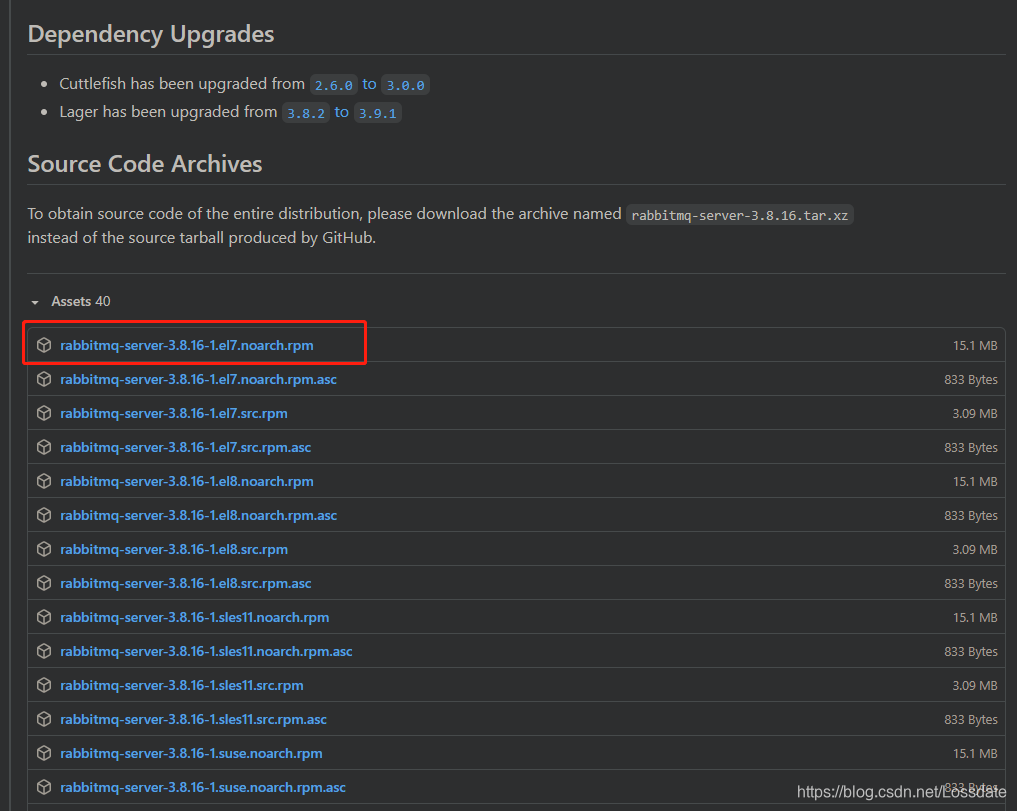Open rabbitmq-server-3.8.16-1.el8.noarch.rpm.asc link

[198, 515]
